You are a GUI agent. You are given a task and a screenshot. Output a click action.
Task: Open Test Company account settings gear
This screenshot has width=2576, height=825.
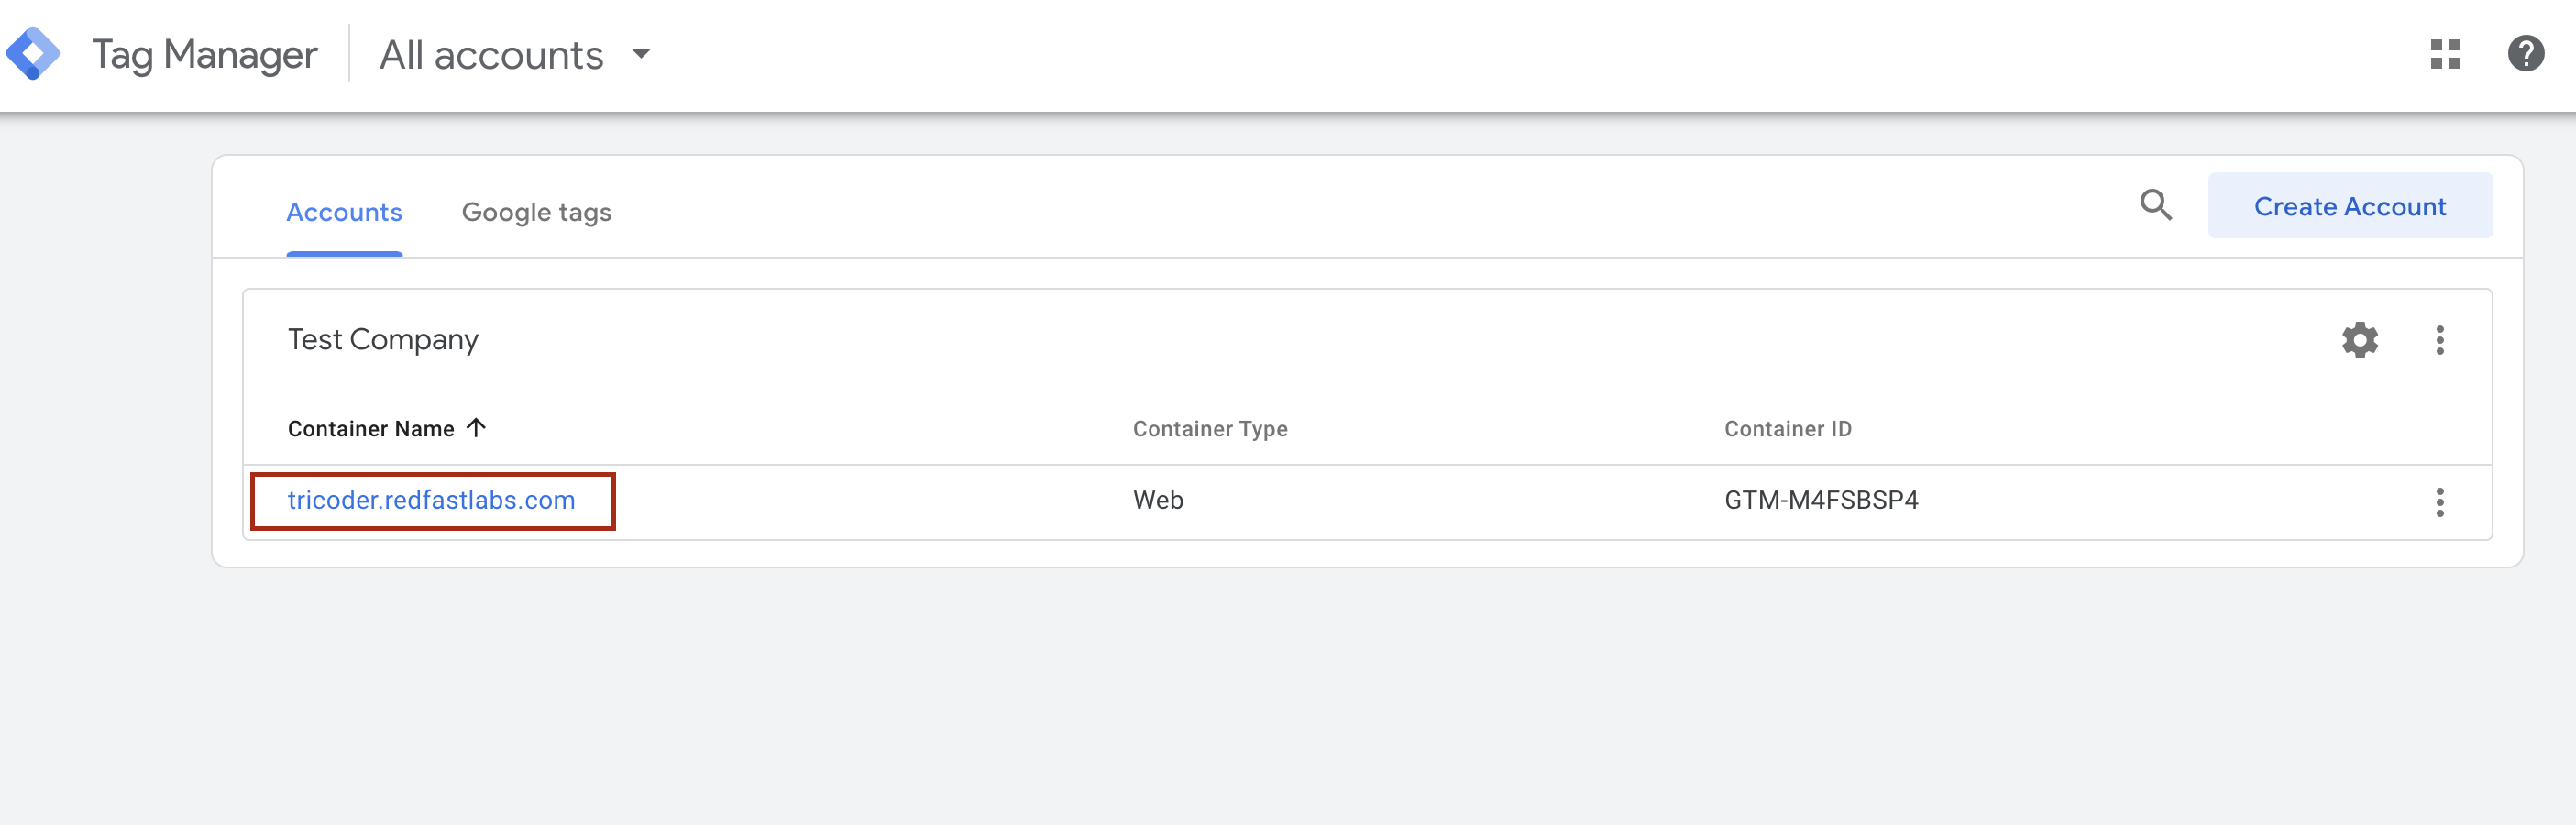(2359, 340)
